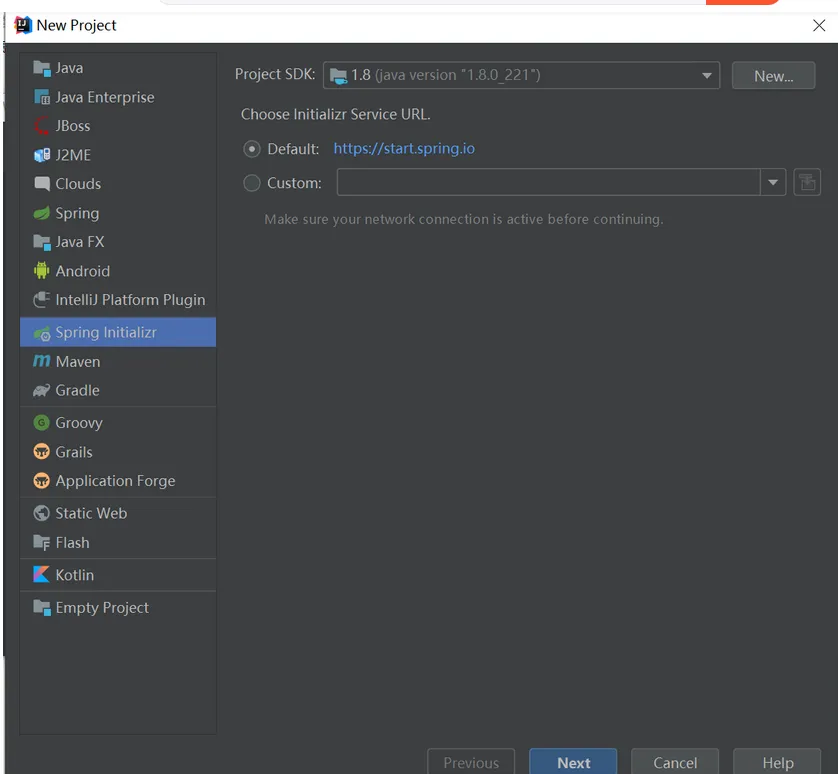Screen dimensions: 838x774
Task: Choose Kotlin project type label
Action: tap(75, 575)
